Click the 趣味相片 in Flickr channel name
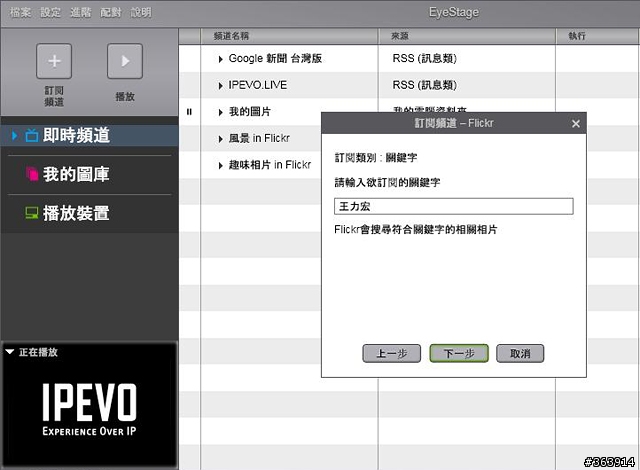 tap(270, 165)
